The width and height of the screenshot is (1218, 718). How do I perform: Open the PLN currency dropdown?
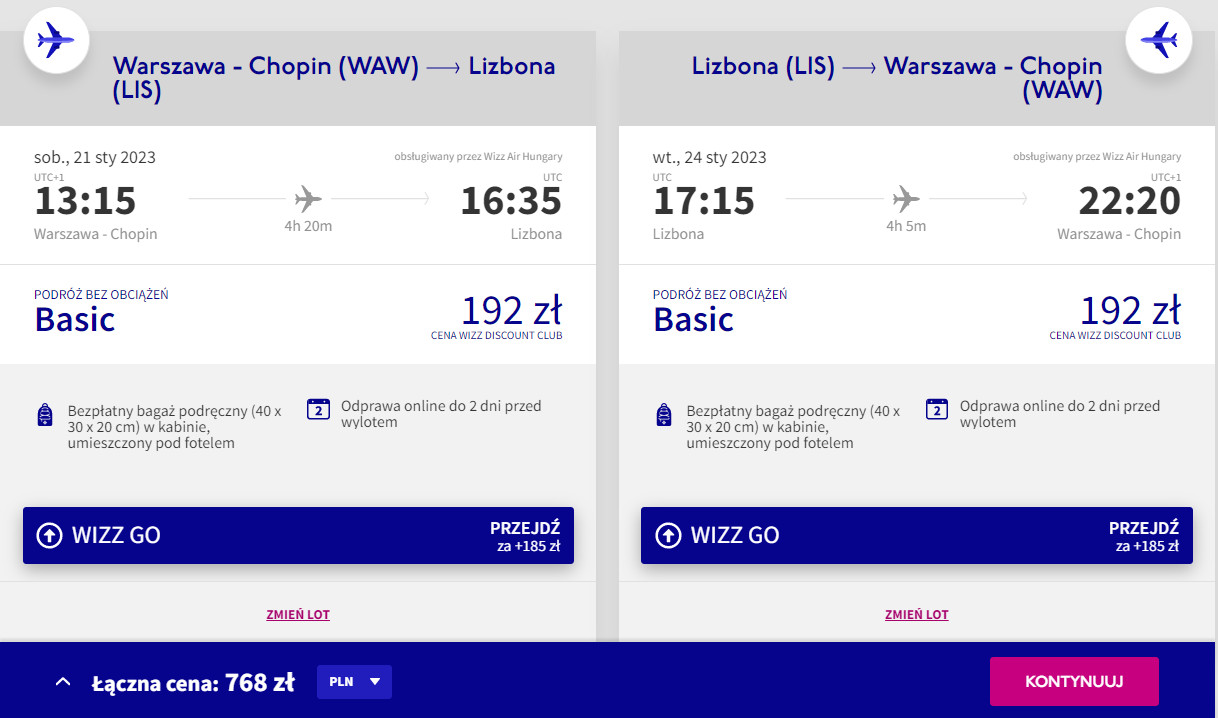click(x=354, y=682)
